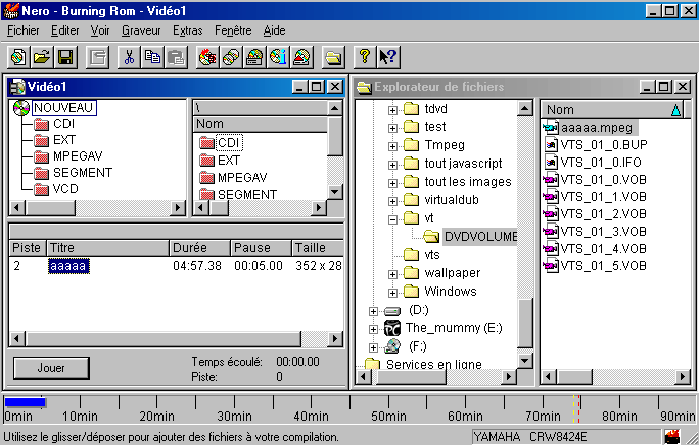The height and width of the screenshot is (446, 700).
Task: Select the aaaaa track title
Action: click(69, 266)
